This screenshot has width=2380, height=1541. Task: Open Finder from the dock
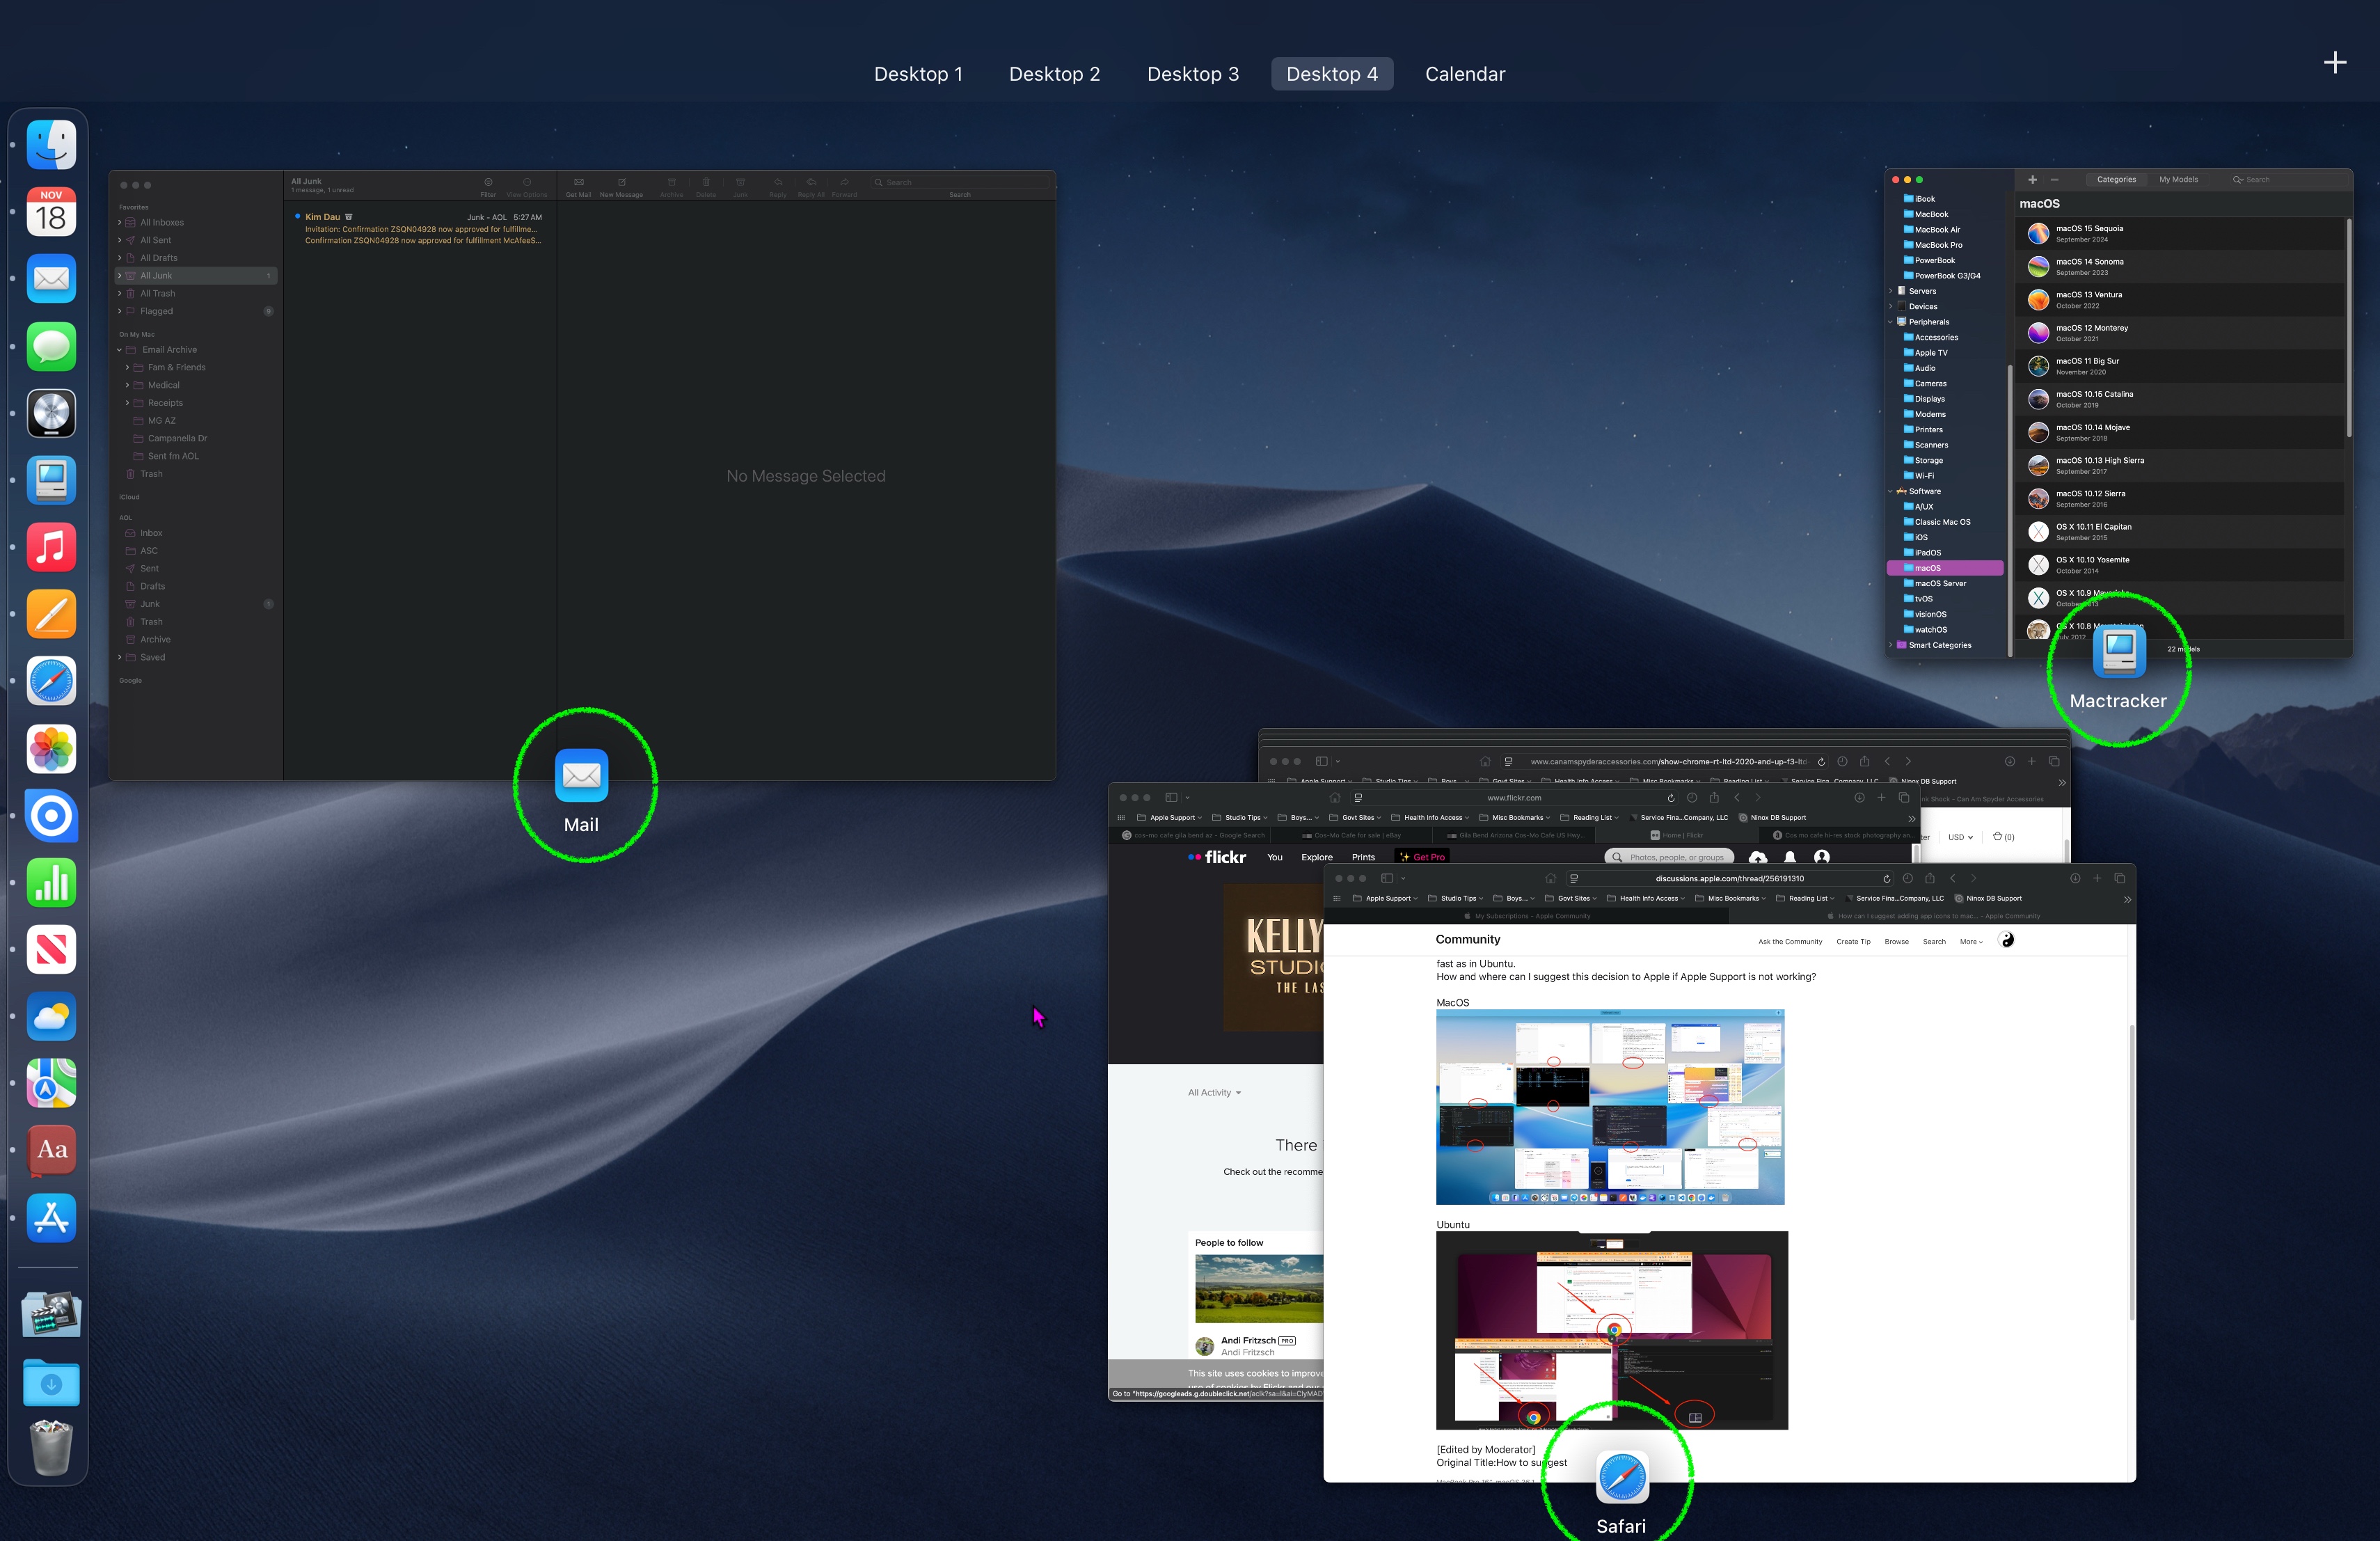pyautogui.click(x=51, y=146)
